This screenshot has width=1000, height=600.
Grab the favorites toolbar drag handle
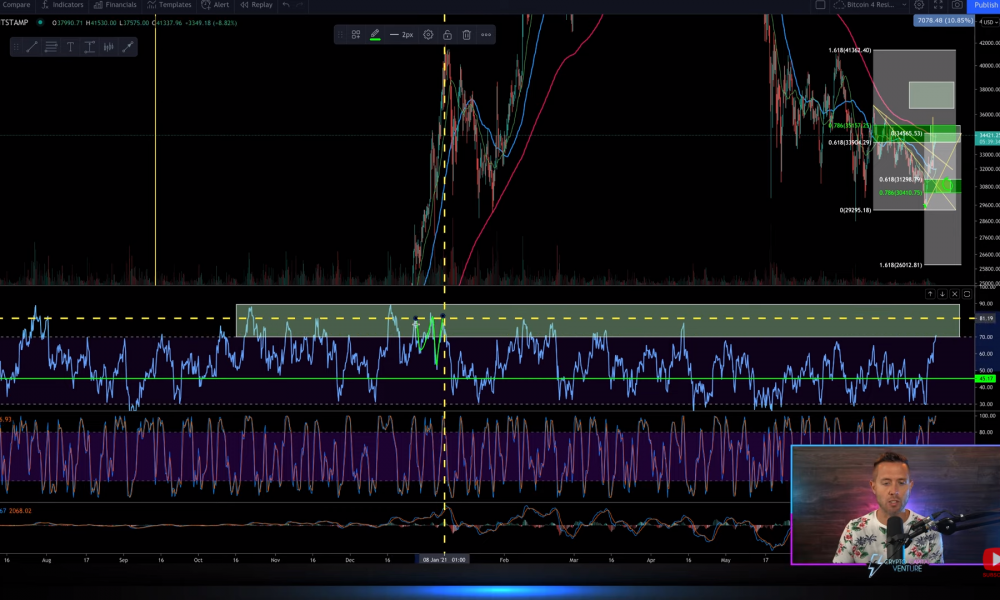16,47
